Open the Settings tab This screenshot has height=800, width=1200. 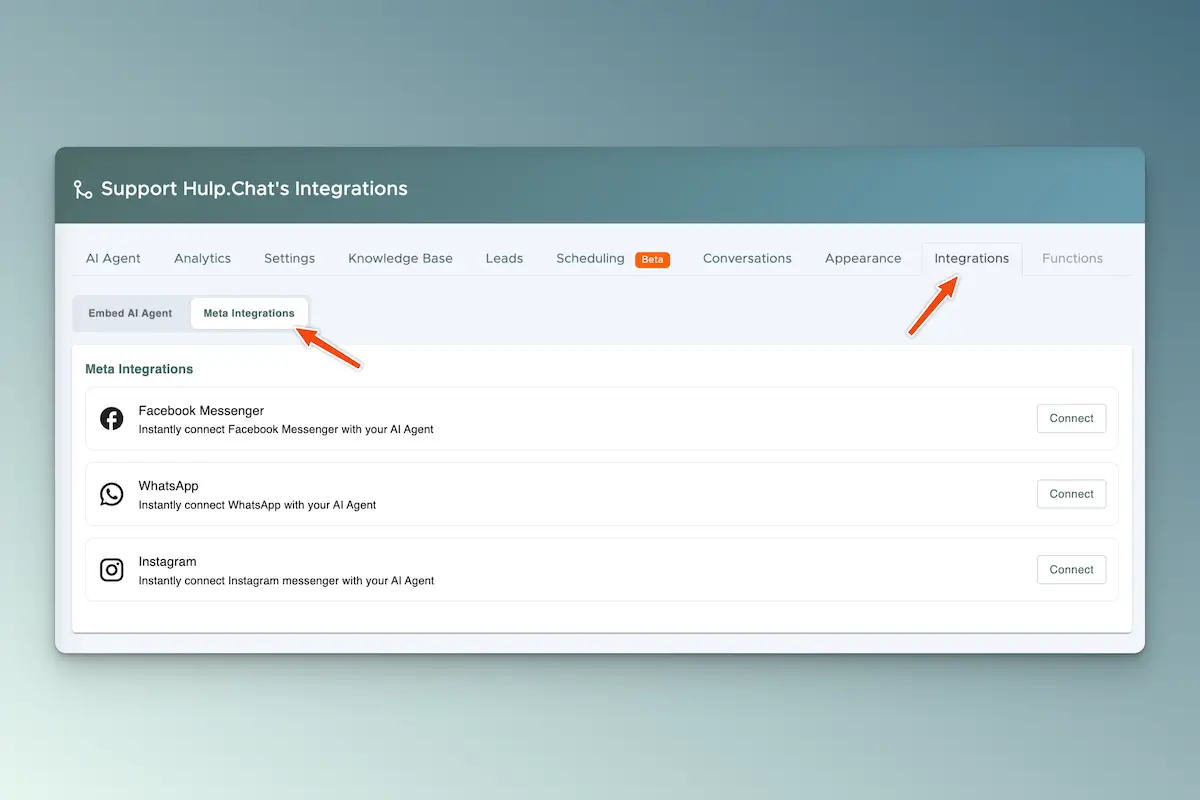point(289,258)
